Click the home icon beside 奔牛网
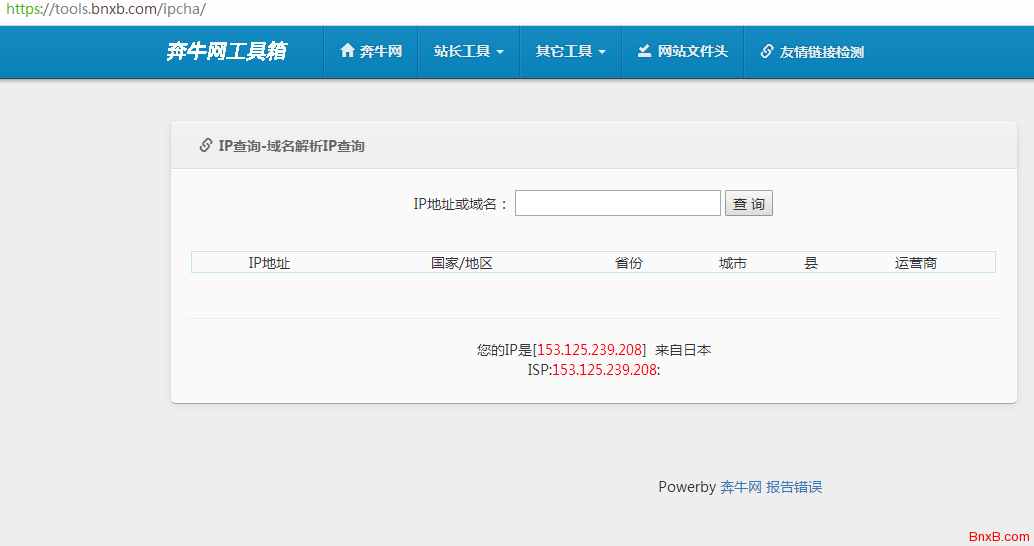The image size is (1034, 546). click(347, 51)
